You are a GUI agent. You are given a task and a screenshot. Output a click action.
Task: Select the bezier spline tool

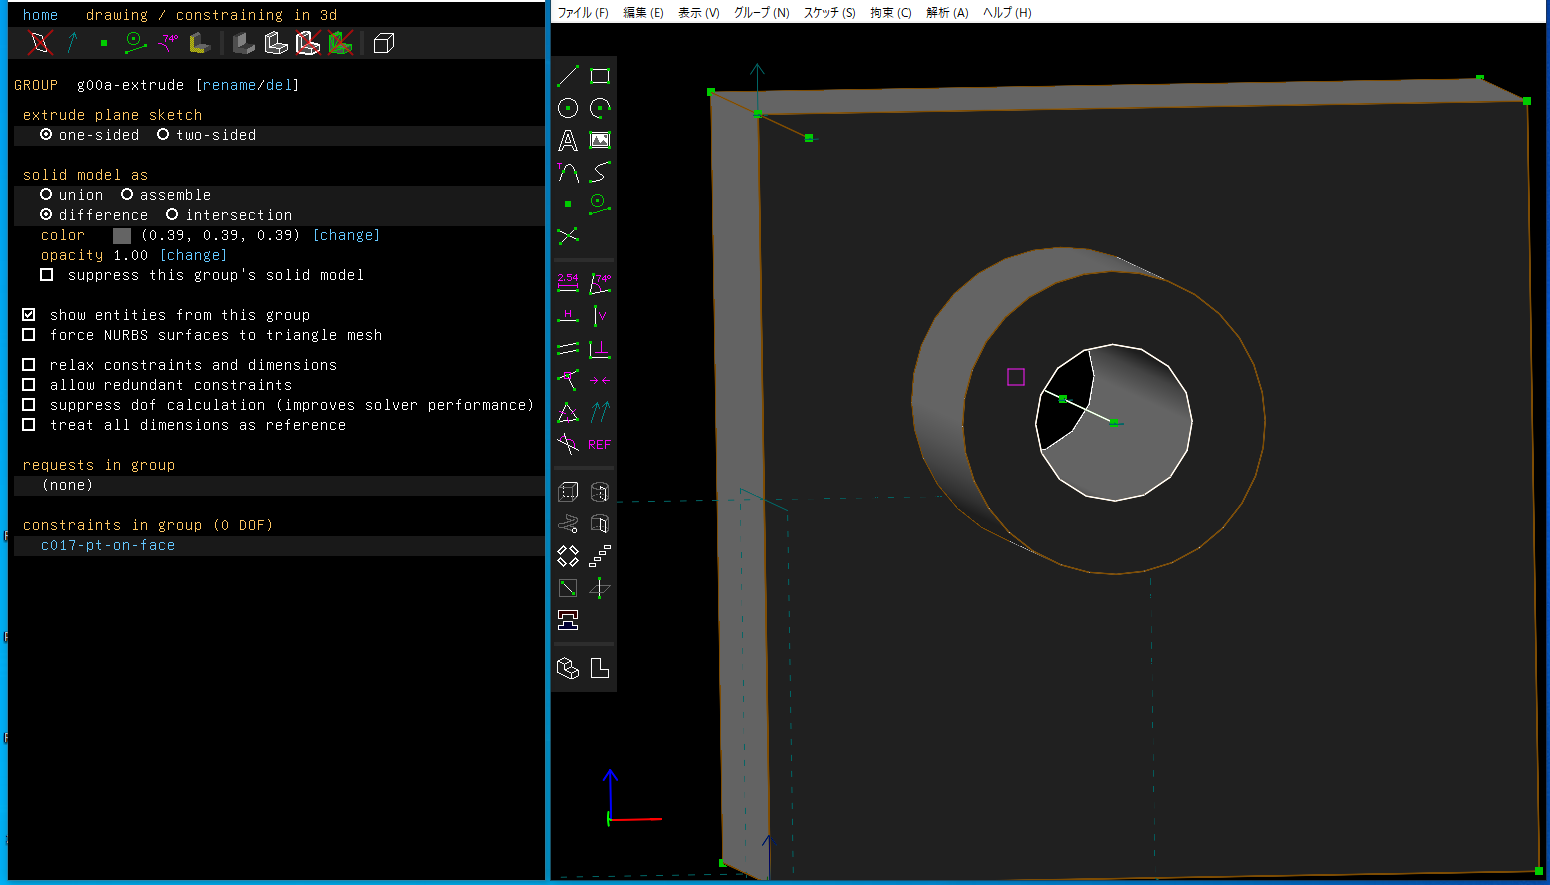tap(600, 173)
